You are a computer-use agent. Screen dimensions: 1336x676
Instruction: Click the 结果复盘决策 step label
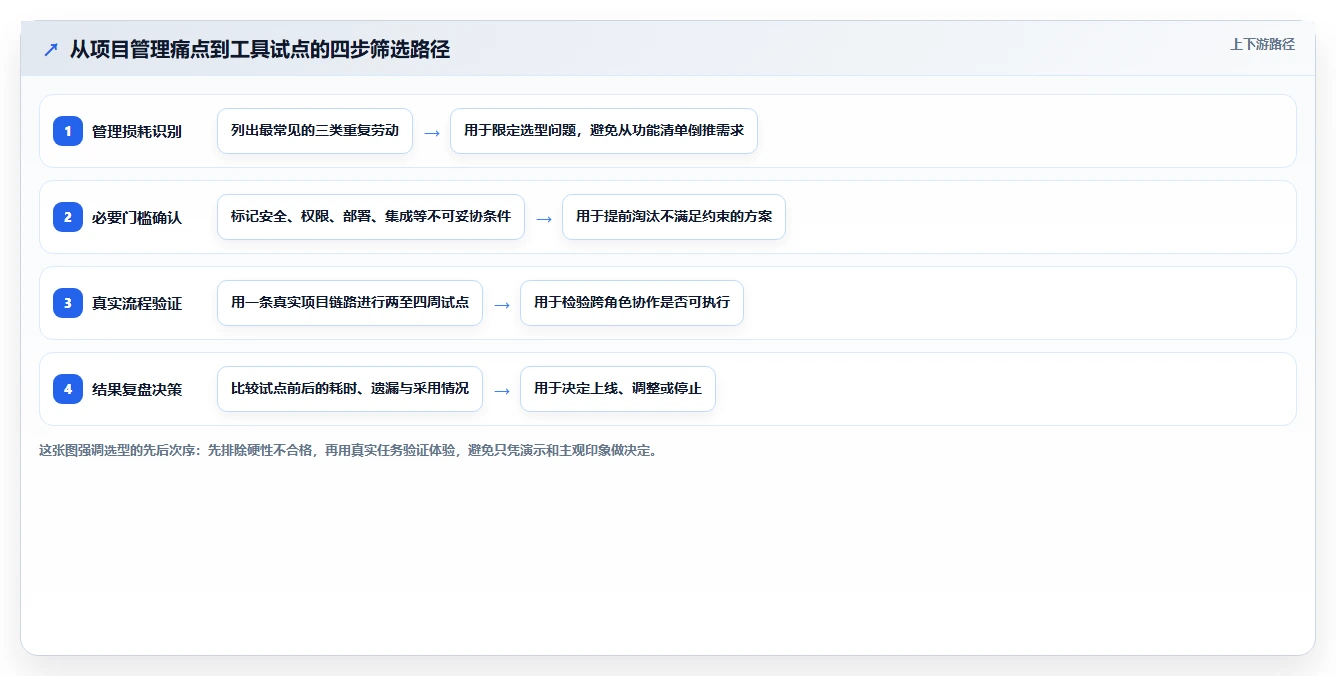pos(137,389)
